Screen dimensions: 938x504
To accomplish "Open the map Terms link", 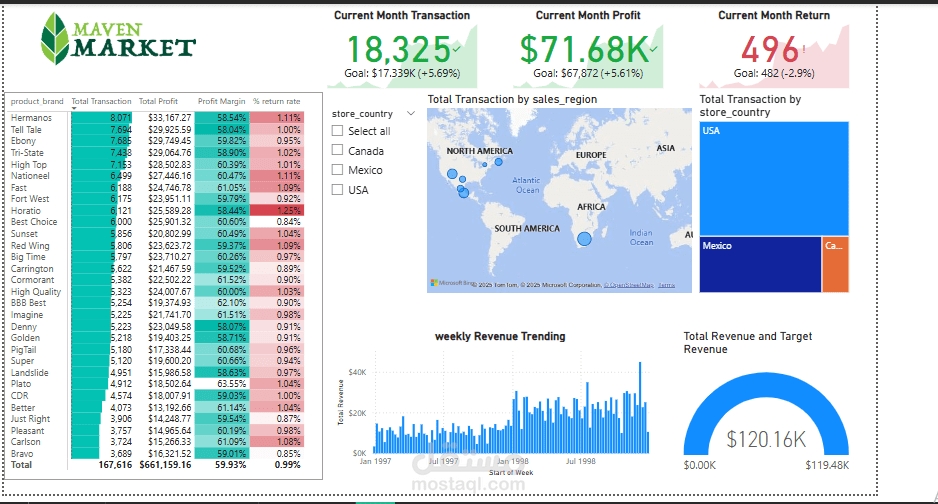I will click(666, 285).
